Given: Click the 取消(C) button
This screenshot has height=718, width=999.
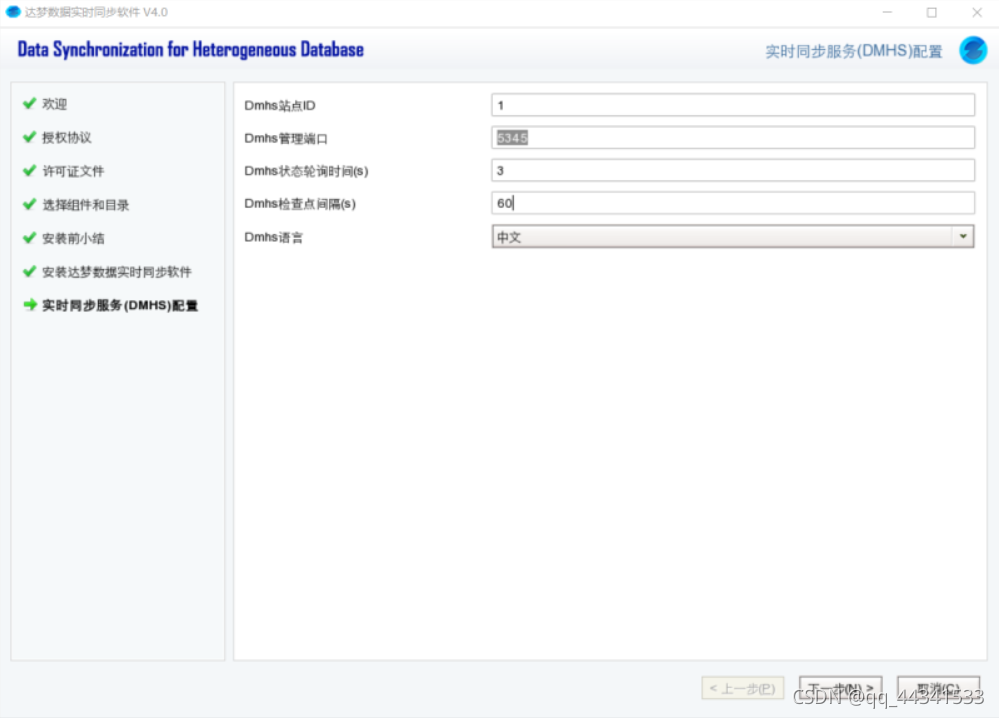Looking at the screenshot, I should pyautogui.click(x=938, y=689).
